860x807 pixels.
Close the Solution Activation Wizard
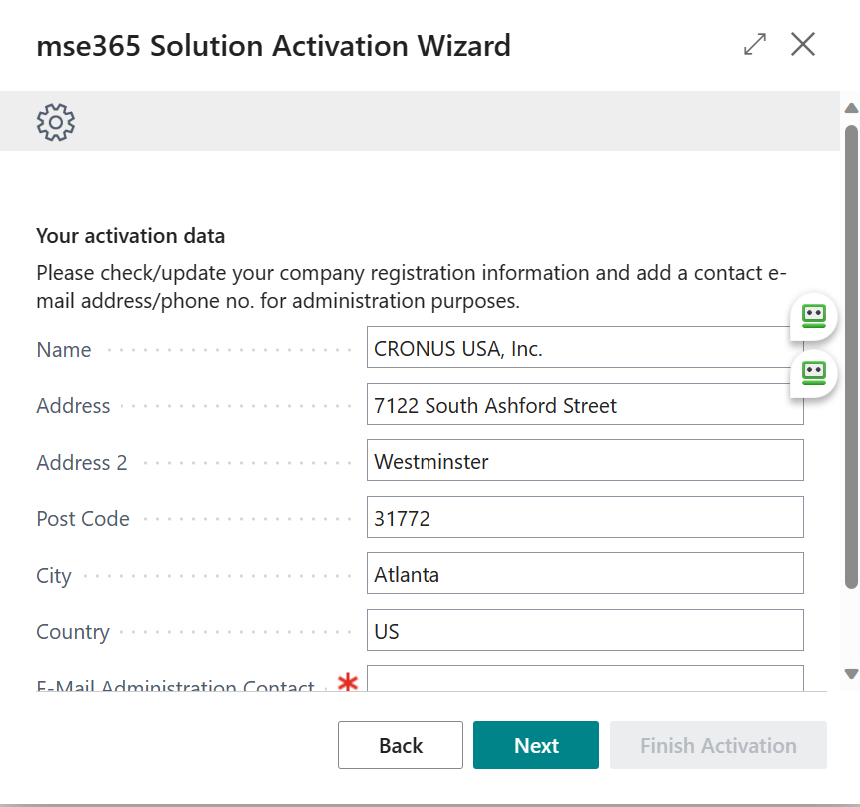point(803,44)
